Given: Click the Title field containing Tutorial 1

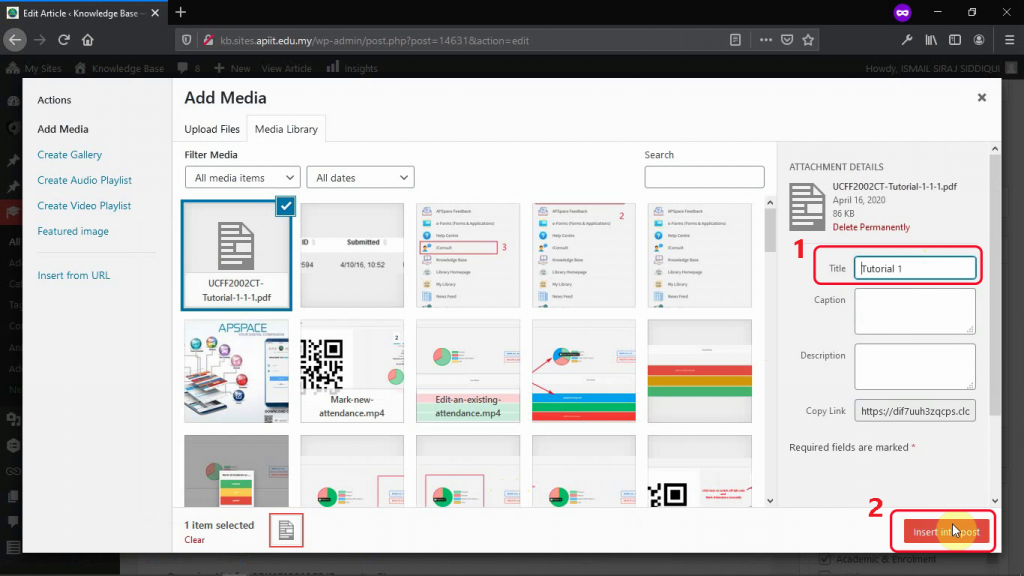Looking at the screenshot, I should (915, 268).
